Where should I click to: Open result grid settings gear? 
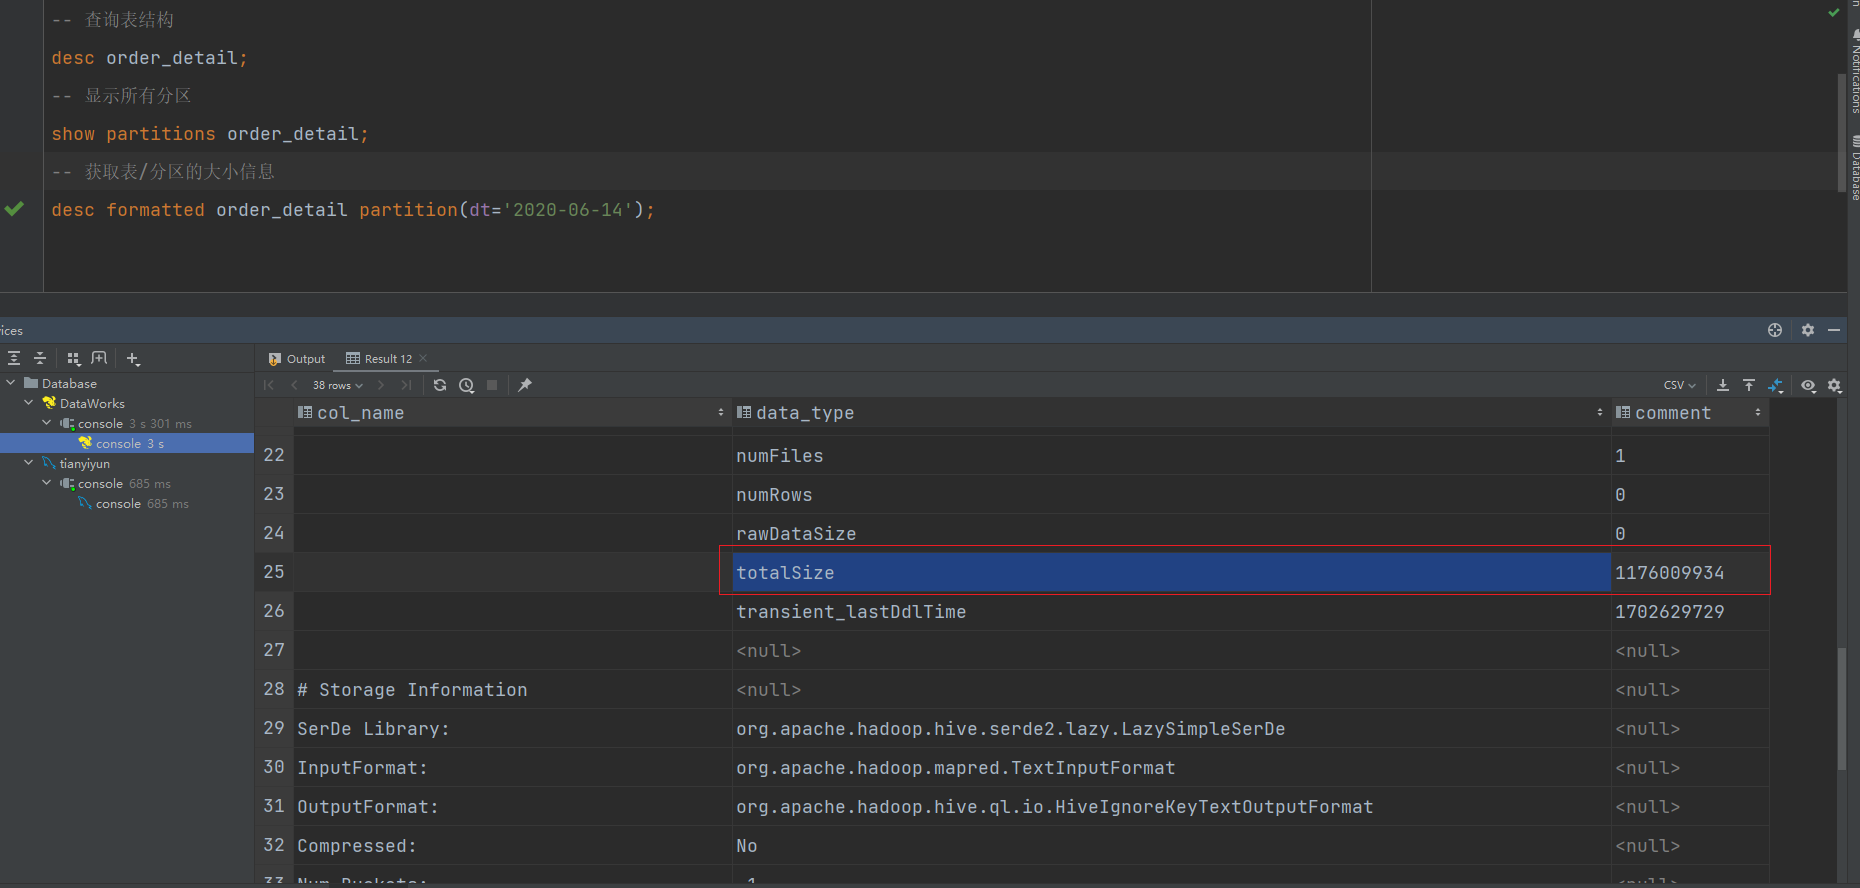[x=1834, y=385]
